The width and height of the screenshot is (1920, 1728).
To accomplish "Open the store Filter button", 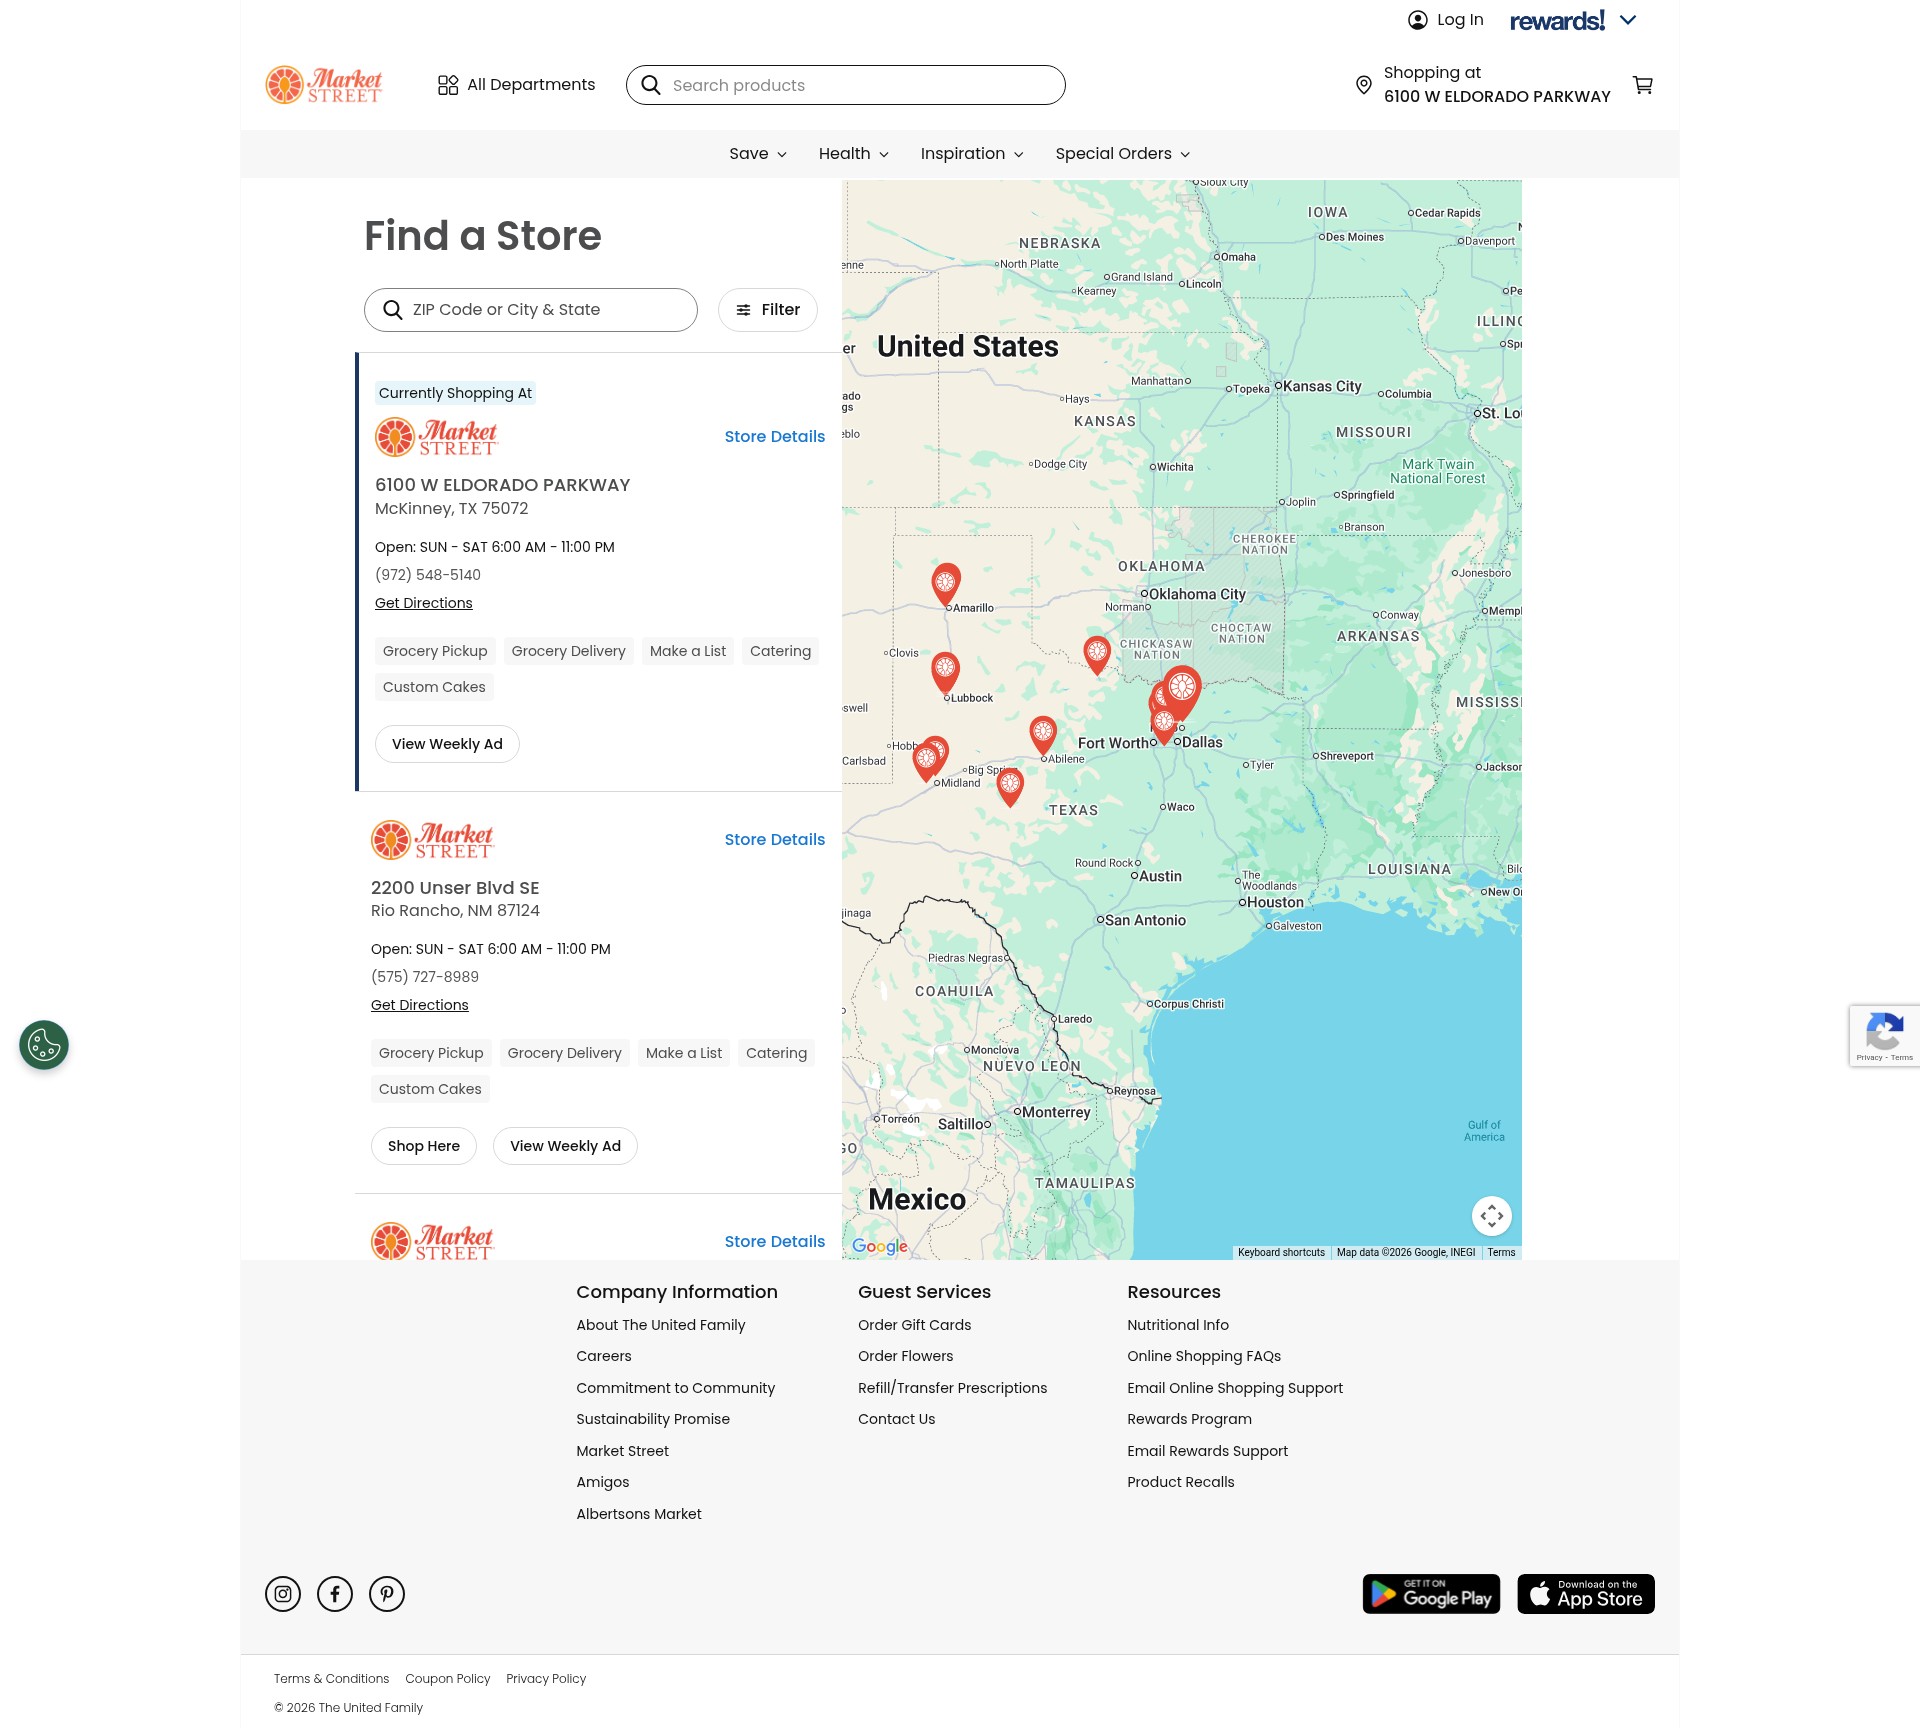I will point(768,310).
